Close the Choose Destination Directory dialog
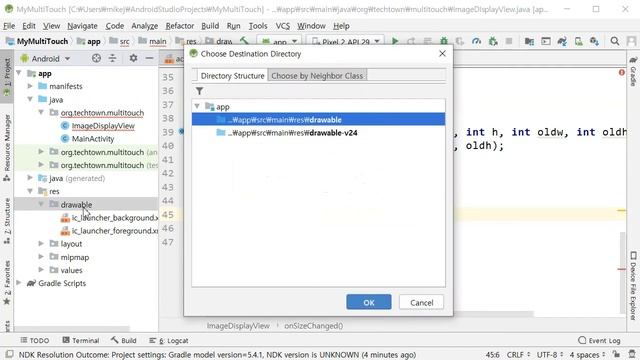 [x=442, y=53]
